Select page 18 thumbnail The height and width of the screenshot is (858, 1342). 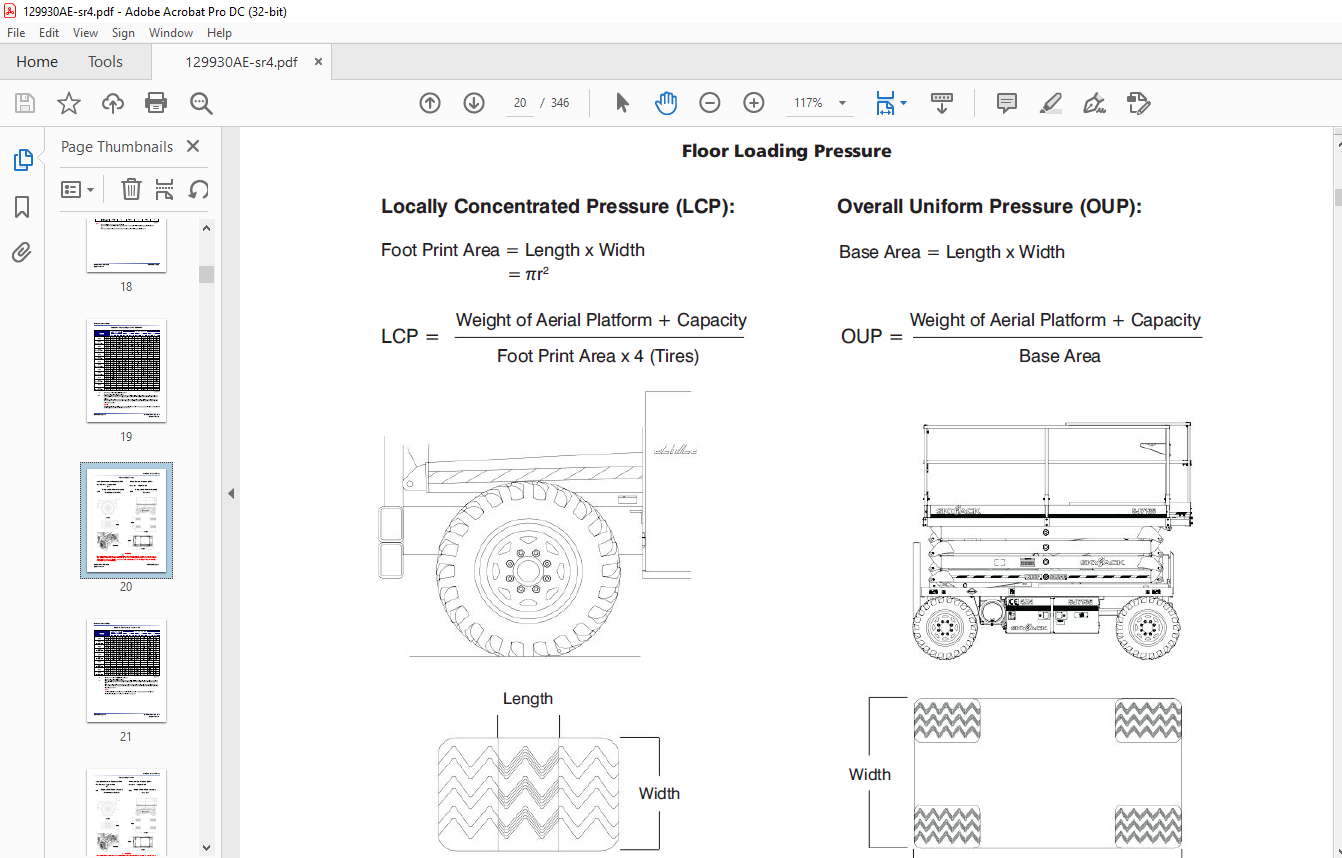[126, 245]
